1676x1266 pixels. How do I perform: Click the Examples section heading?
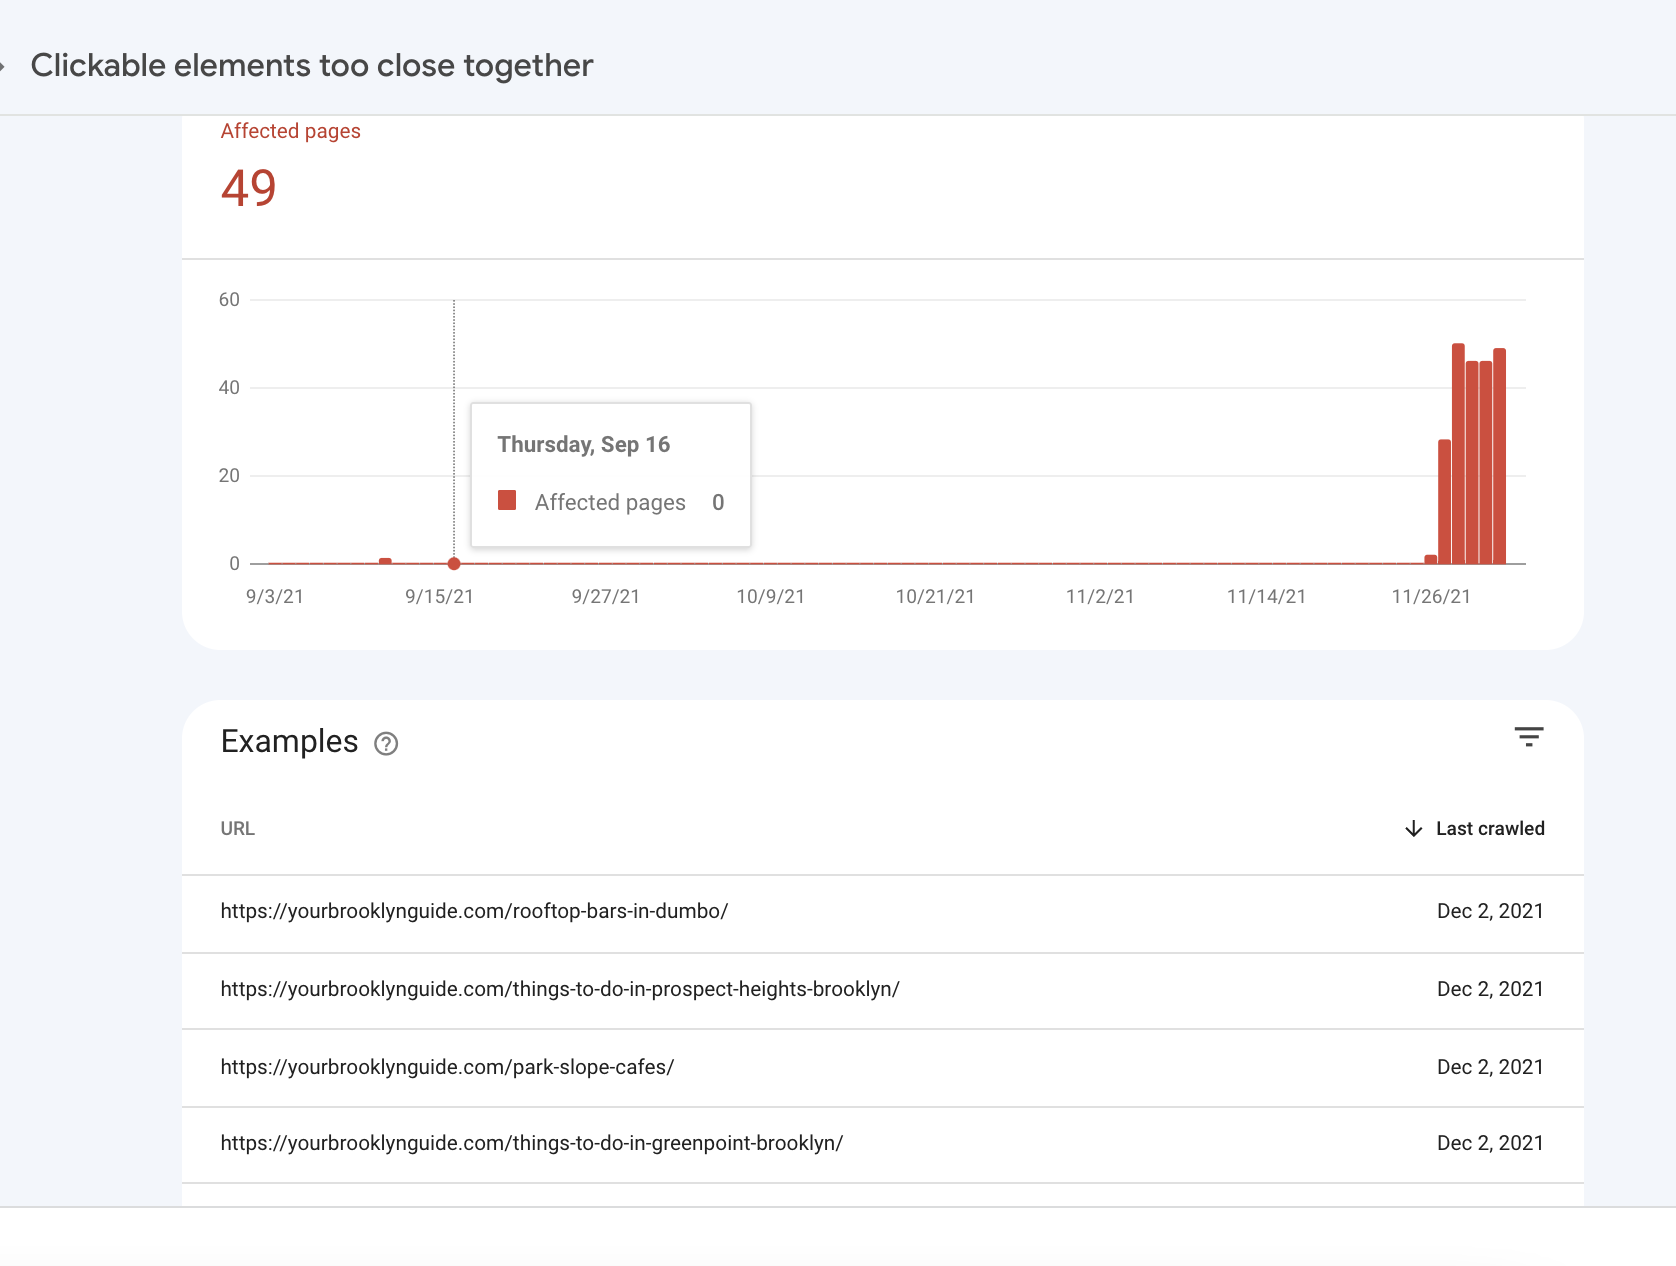point(289,742)
